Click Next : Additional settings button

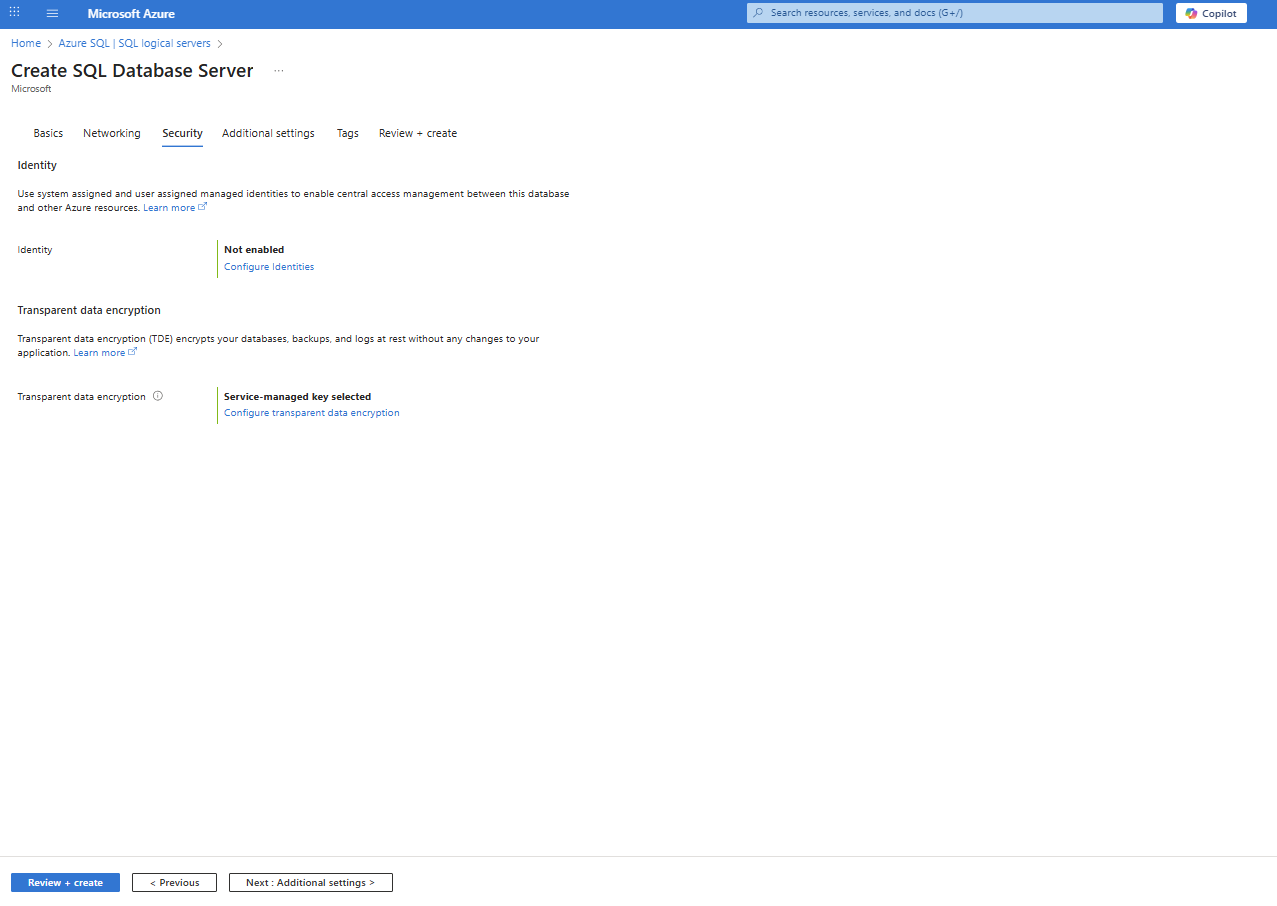311,883
